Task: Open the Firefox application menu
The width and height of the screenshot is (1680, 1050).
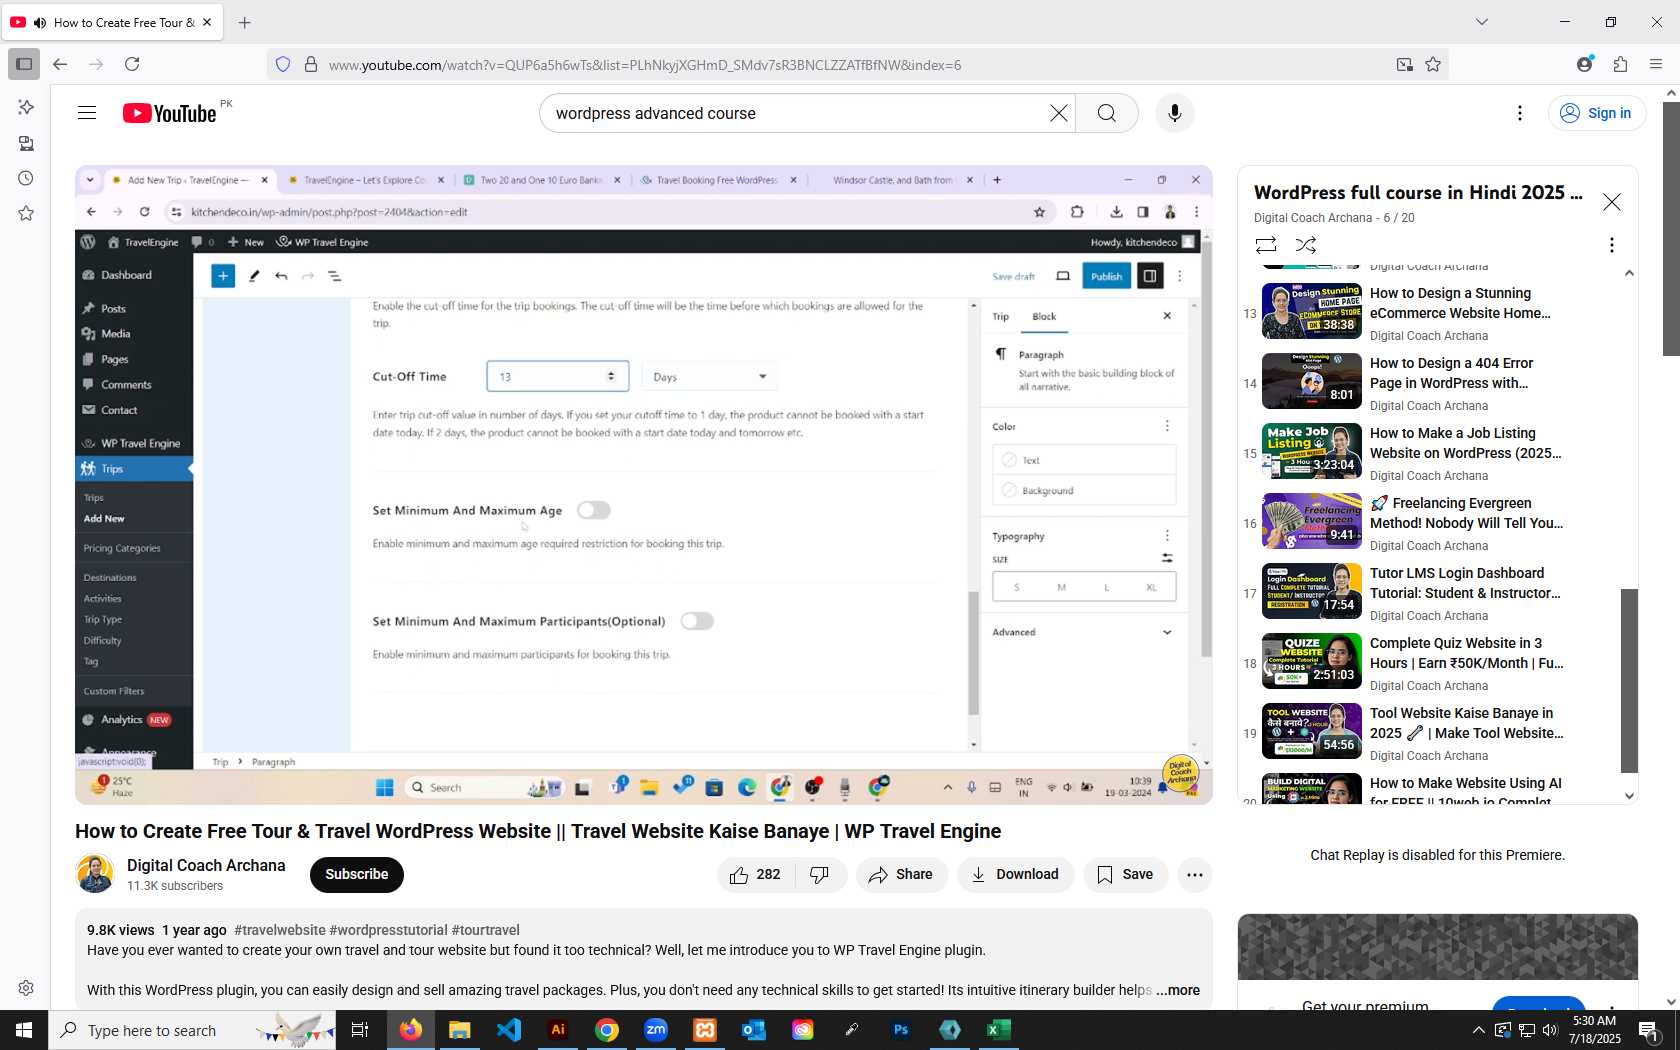Action: [x=1656, y=64]
